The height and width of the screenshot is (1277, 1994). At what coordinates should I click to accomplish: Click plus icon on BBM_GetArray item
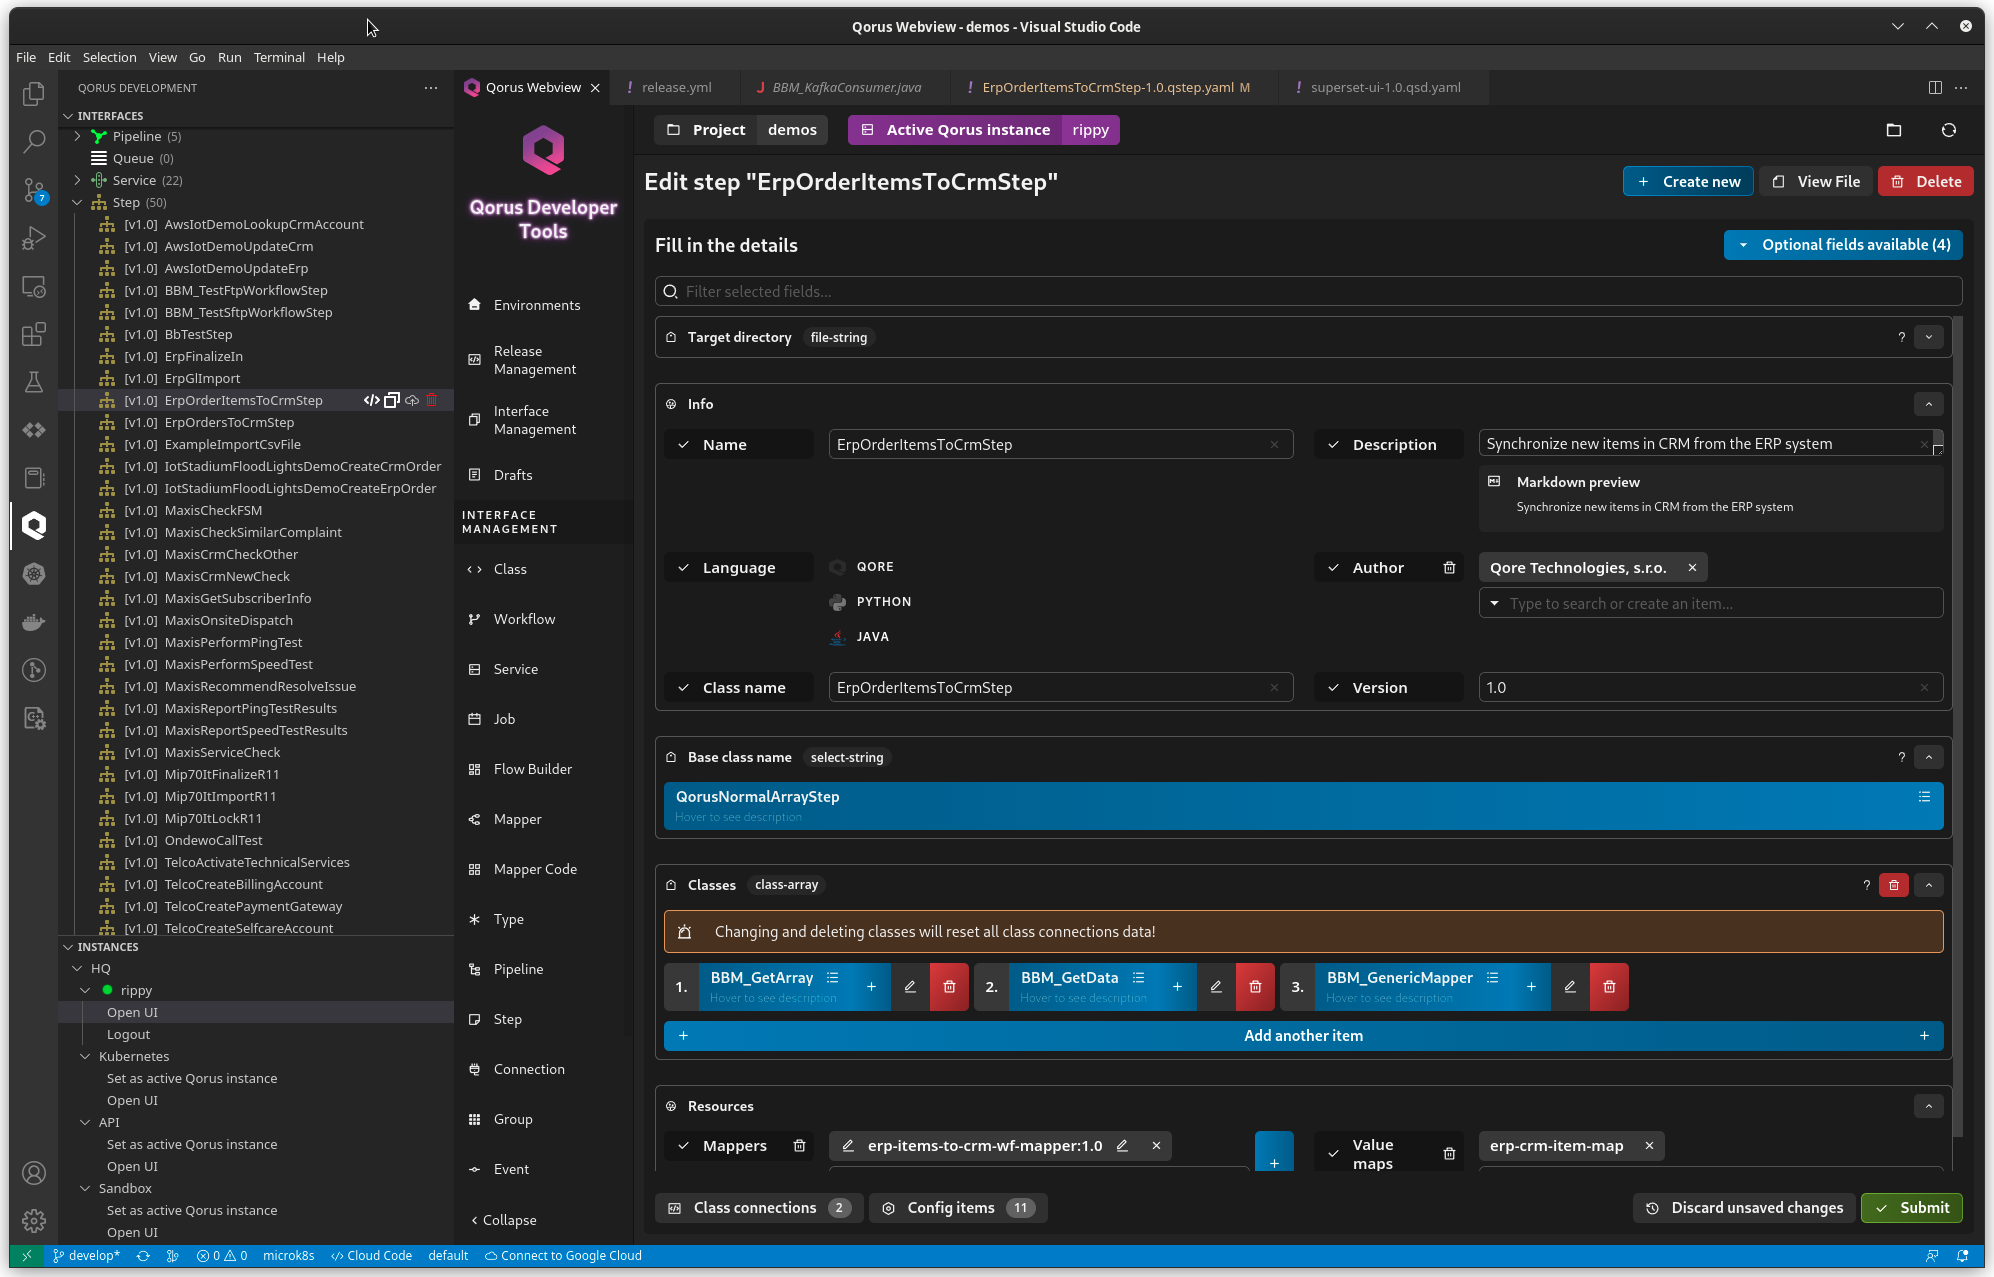pos(871,987)
